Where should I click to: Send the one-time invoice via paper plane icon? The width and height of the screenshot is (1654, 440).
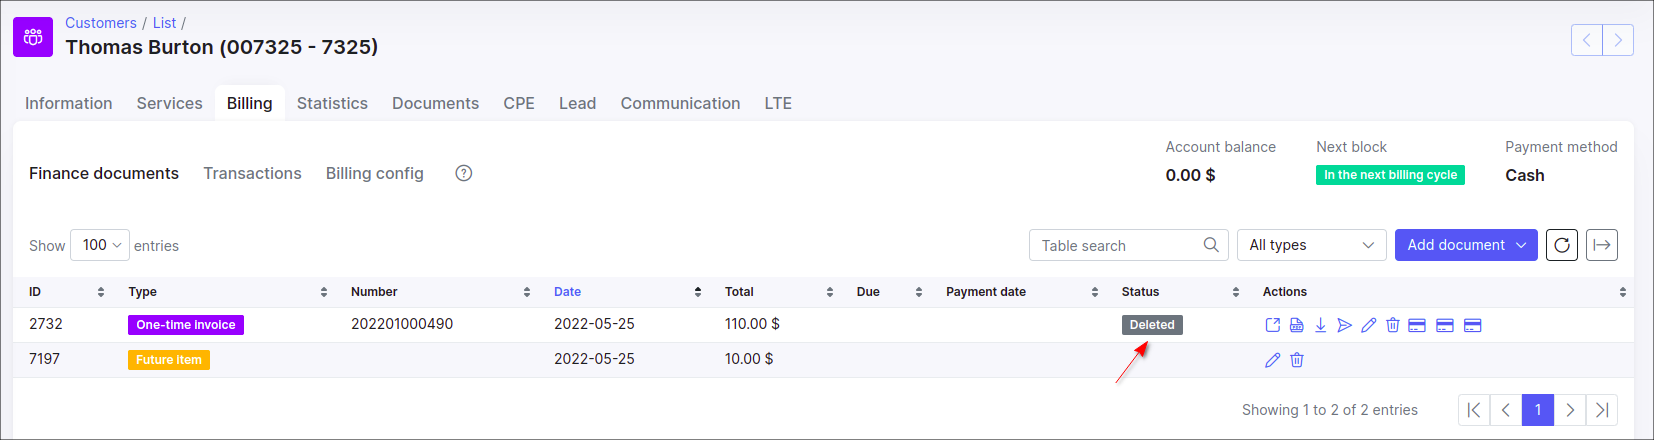pyautogui.click(x=1344, y=325)
